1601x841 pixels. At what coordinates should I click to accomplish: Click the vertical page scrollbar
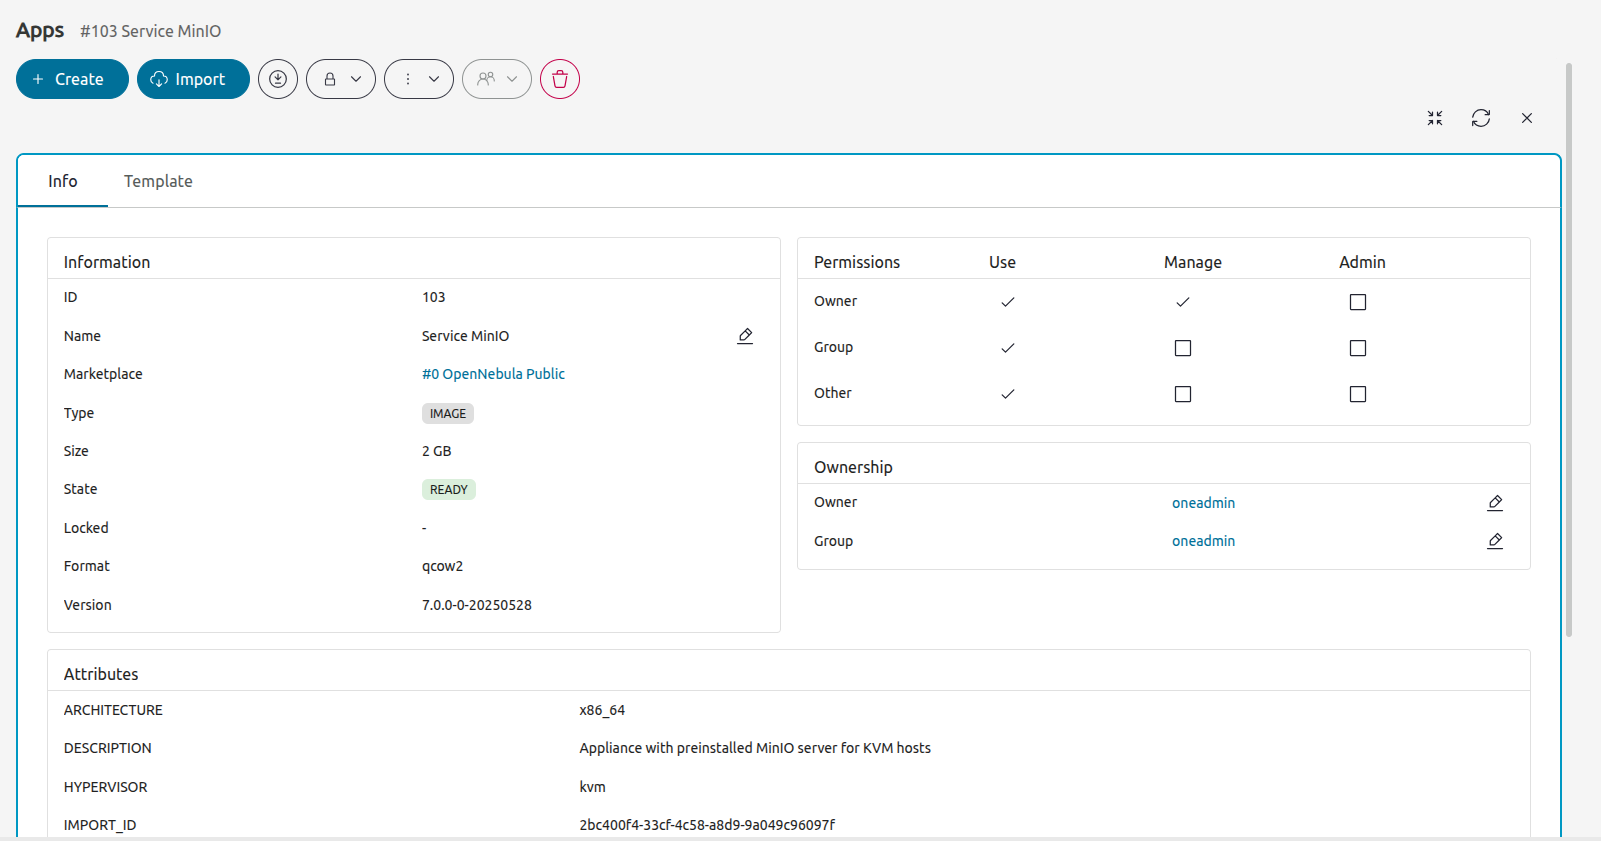(x=1569, y=350)
